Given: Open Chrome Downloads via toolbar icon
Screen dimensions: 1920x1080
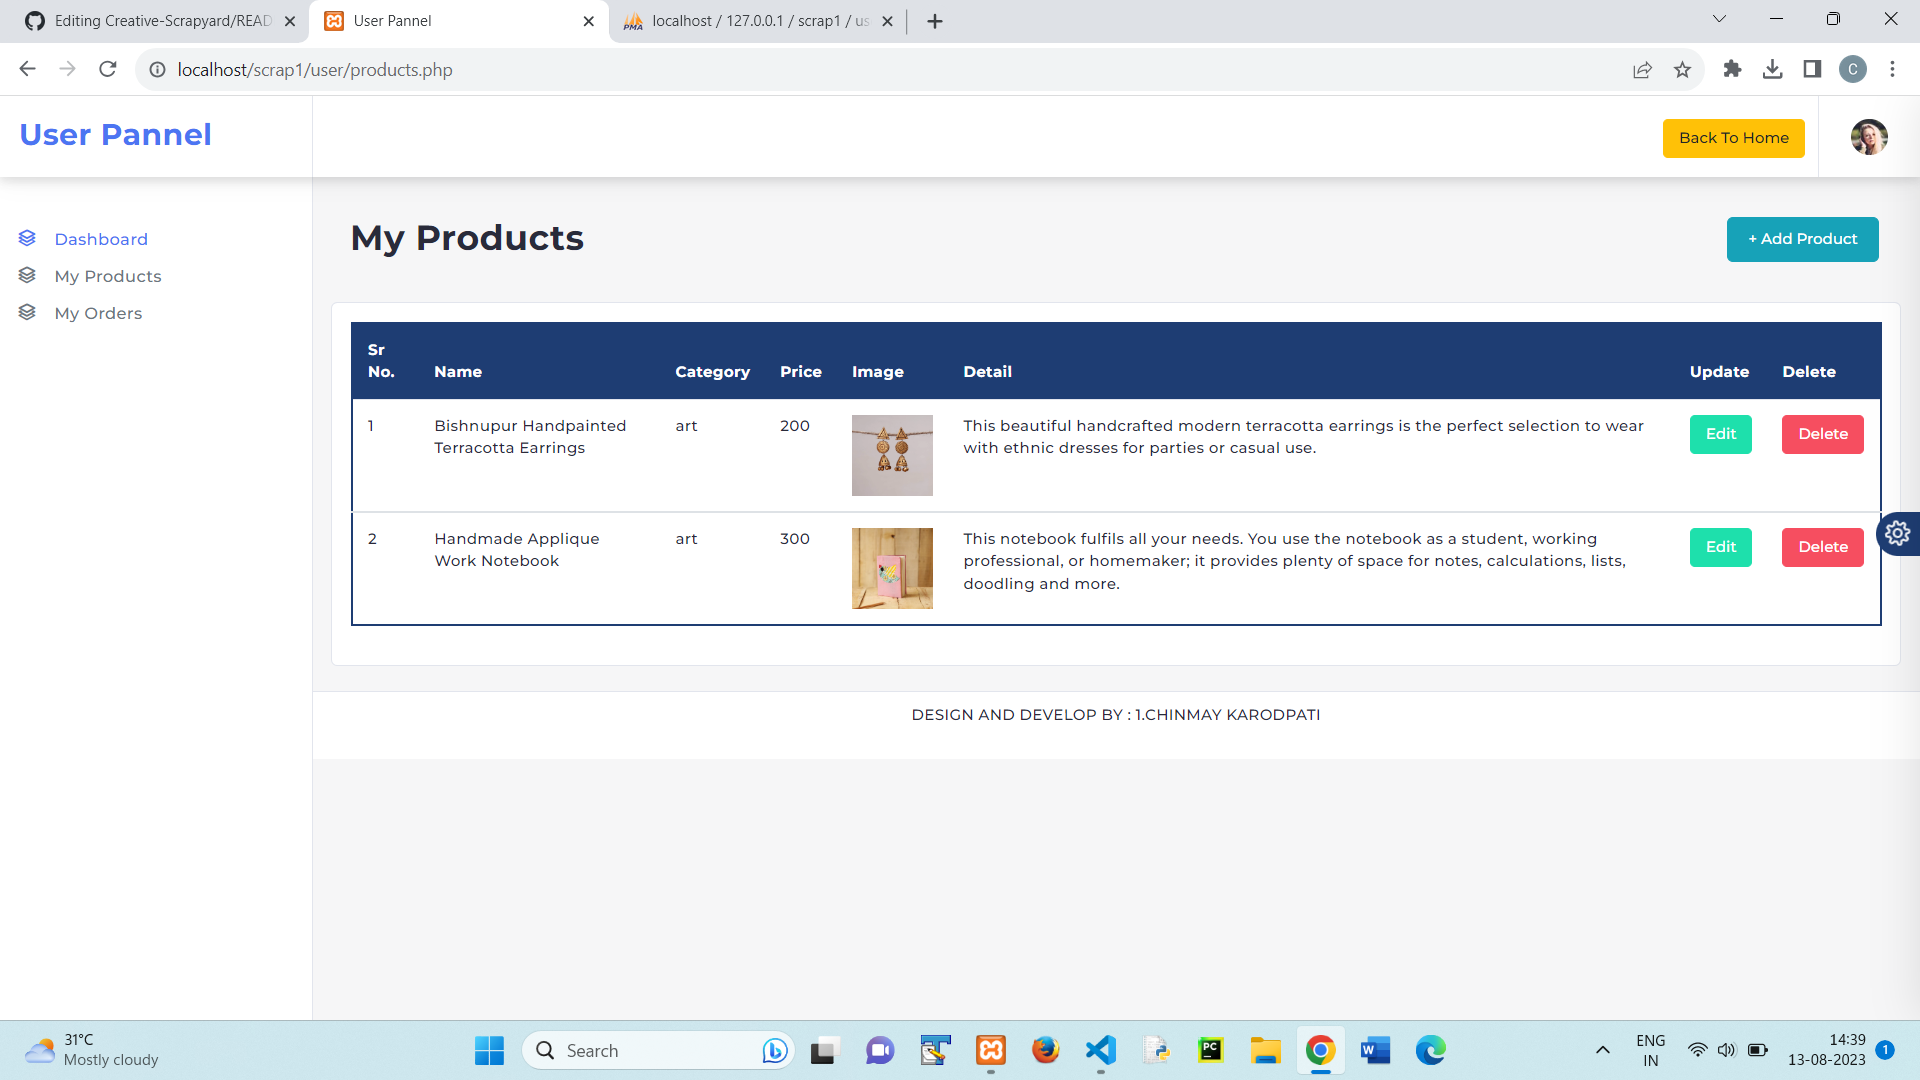Looking at the screenshot, I should pos(1773,69).
